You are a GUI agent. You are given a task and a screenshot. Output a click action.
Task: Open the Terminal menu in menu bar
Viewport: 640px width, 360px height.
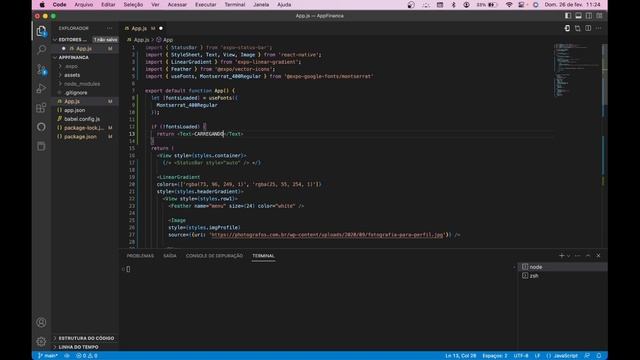pyautogui.click(x=235, y=5)
